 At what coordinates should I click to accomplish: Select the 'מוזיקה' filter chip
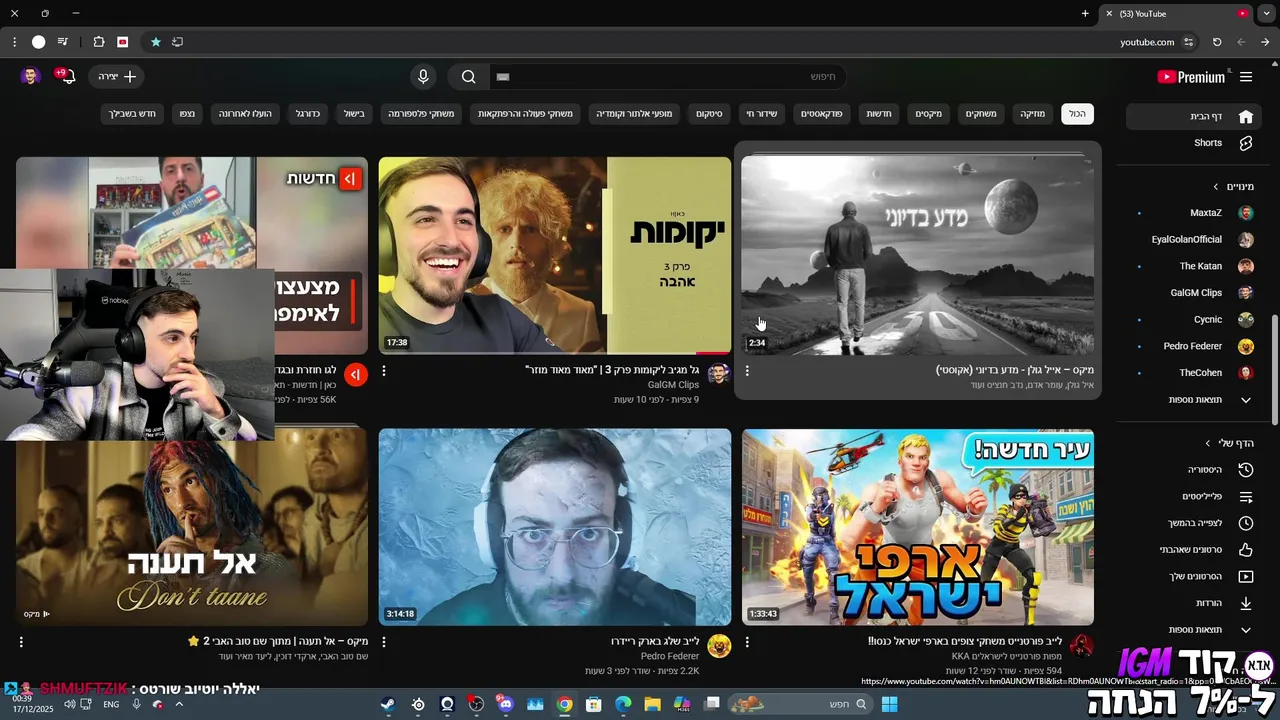pyautogui.click(x=1033, y=114)
